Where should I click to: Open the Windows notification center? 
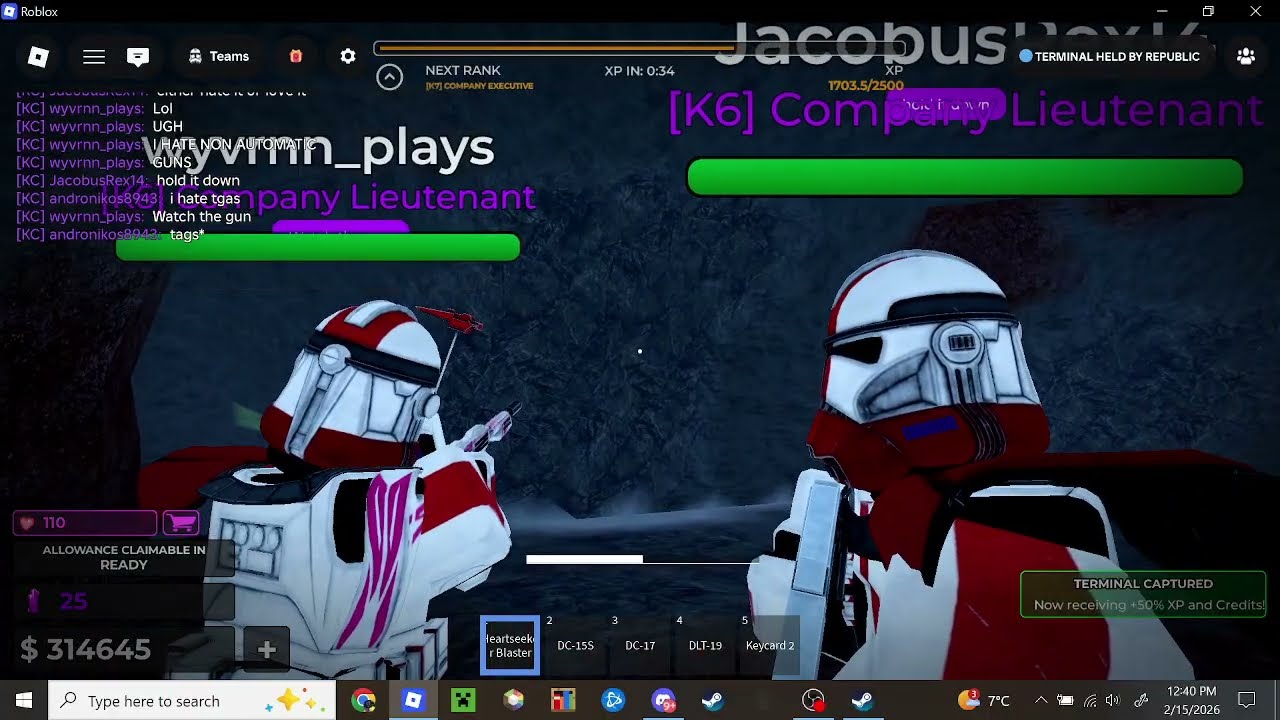coord(1247,701)
